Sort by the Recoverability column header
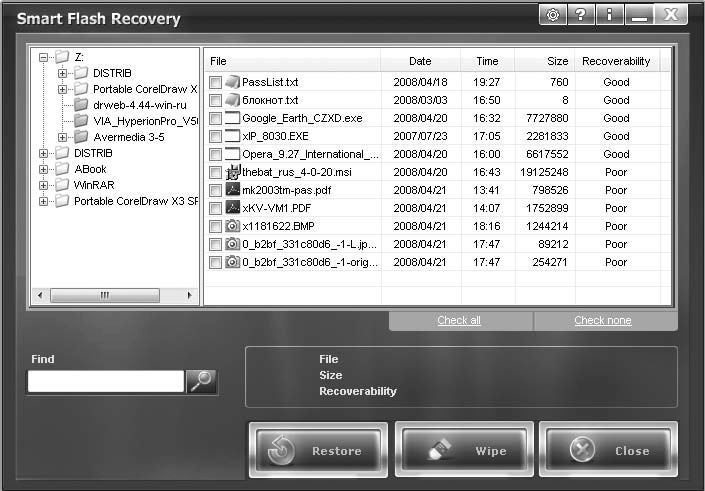 click(616, 61)
